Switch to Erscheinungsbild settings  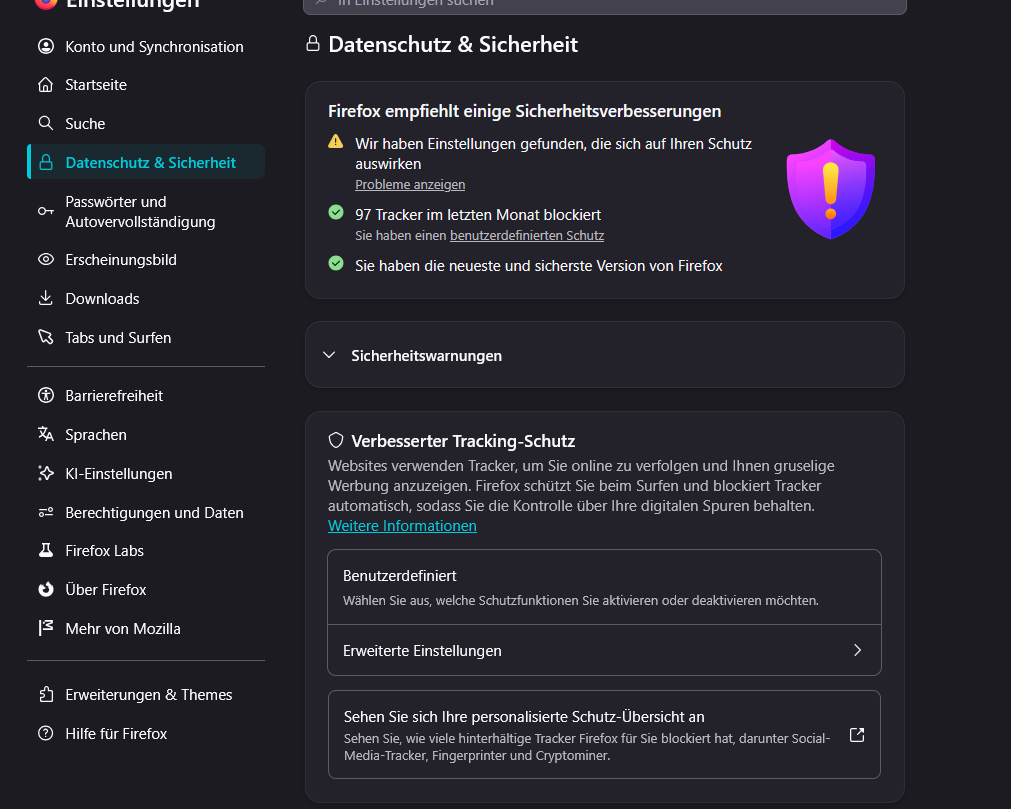[x=146, y=259]
